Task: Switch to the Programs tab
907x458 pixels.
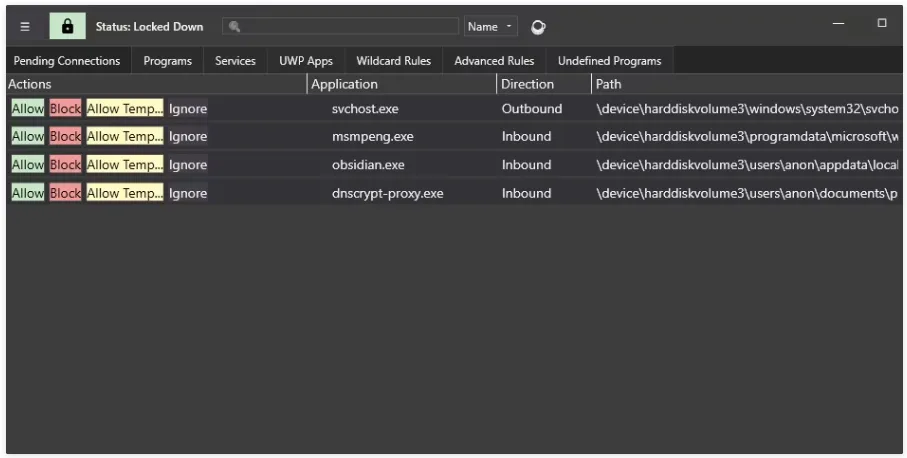Action: click(x=168, y=61)
